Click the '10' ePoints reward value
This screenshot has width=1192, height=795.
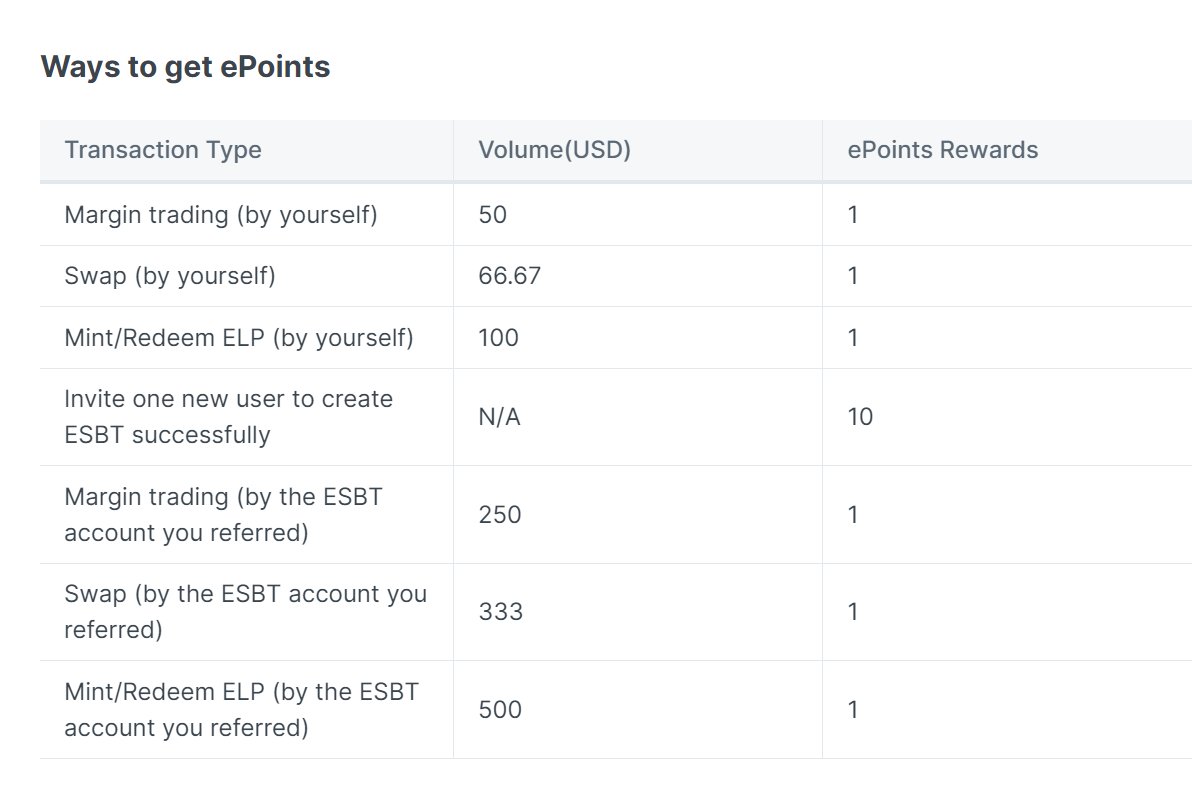(860, 417)
